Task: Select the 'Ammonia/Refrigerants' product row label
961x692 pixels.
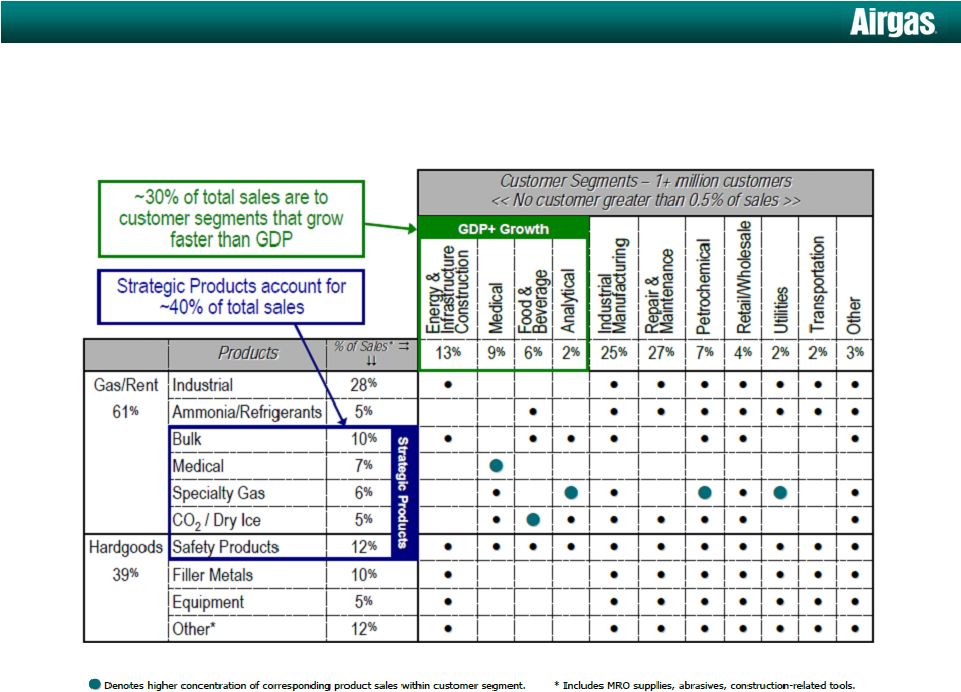Action: tap(247, 413)
